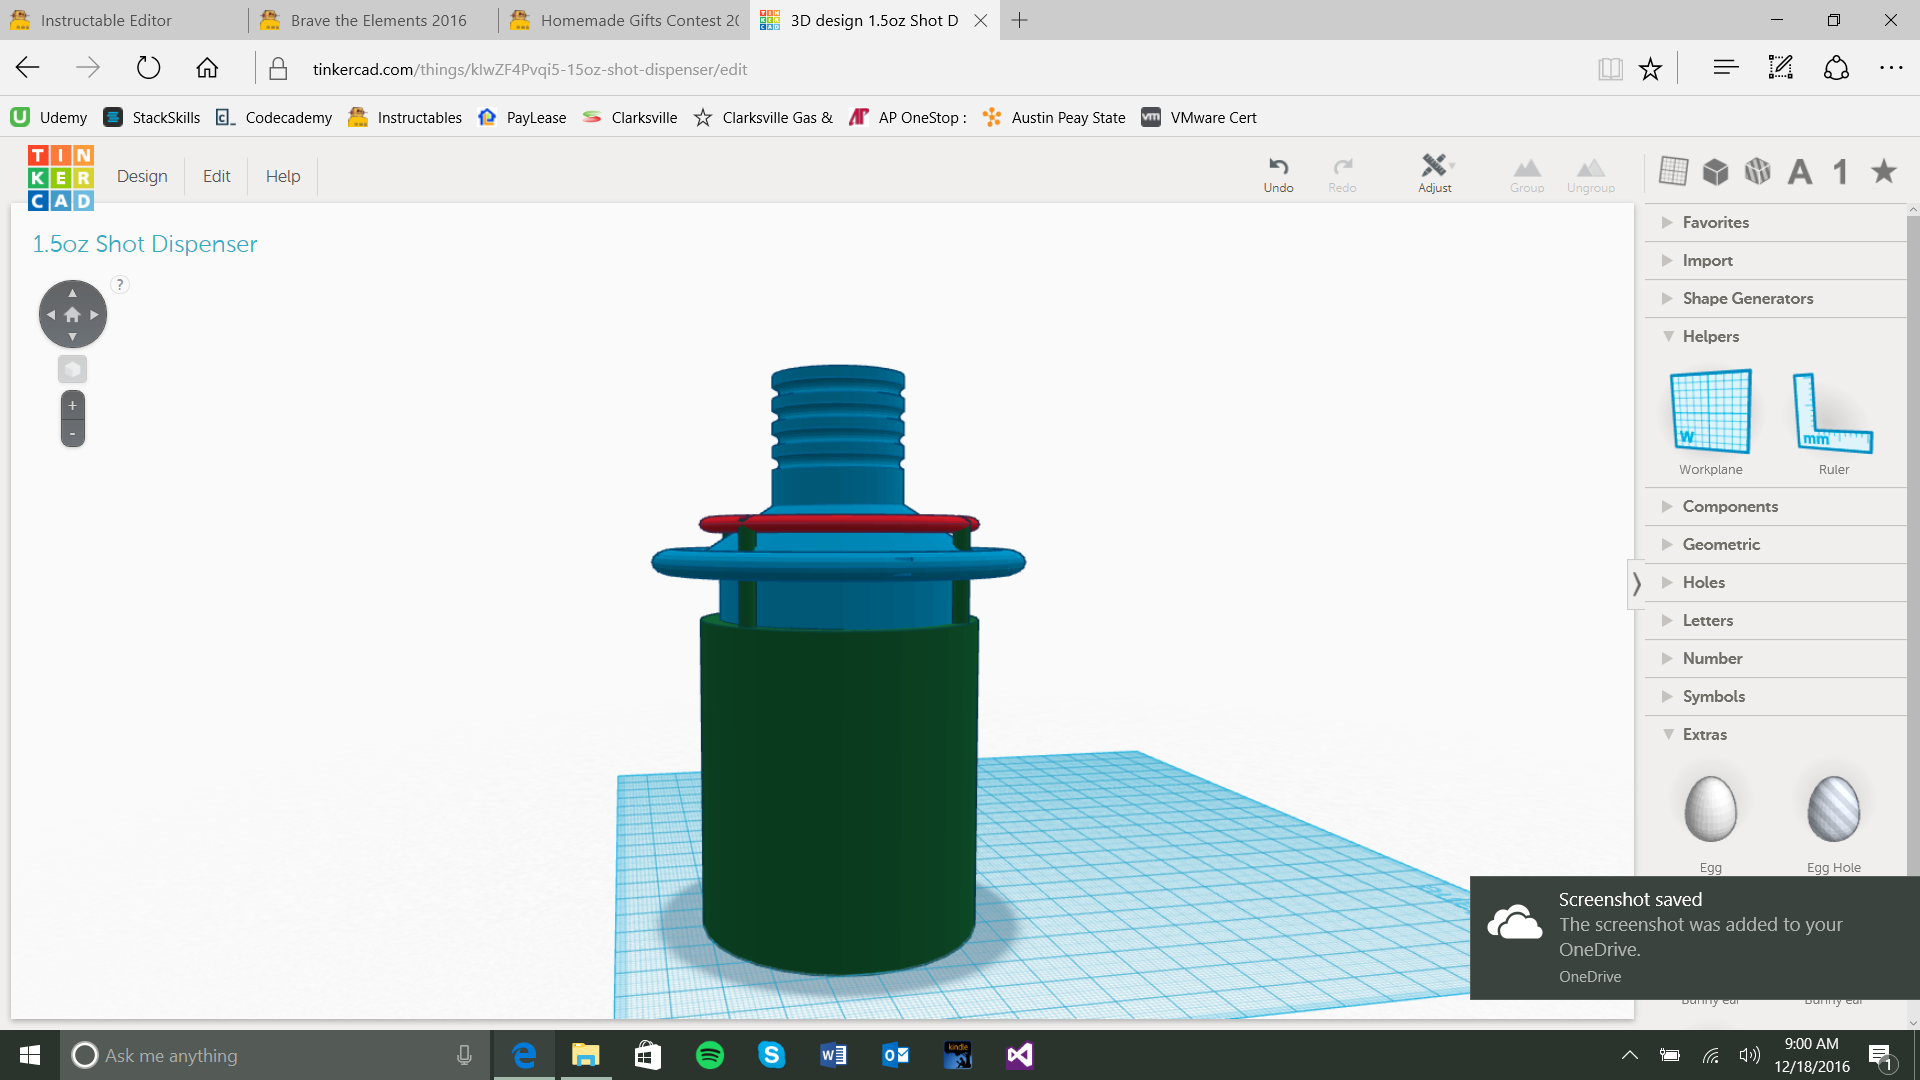This screenshot has width=1920, height=1080.
Task: Toggle the perspective view cube button
Action: (x=72, y=369)
